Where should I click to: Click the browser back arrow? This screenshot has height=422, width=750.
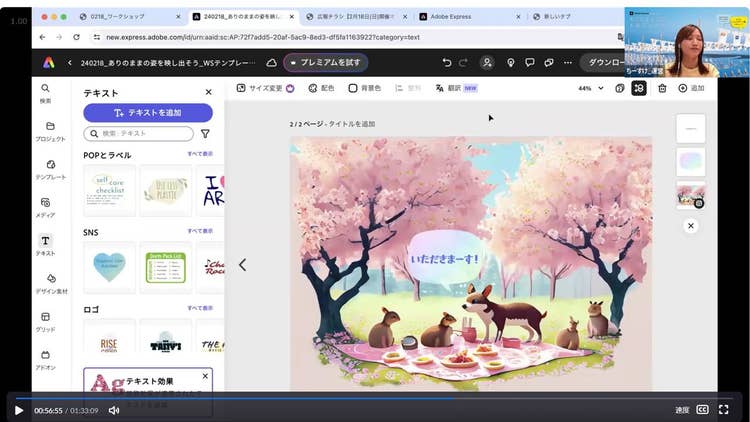coord(43,37)
